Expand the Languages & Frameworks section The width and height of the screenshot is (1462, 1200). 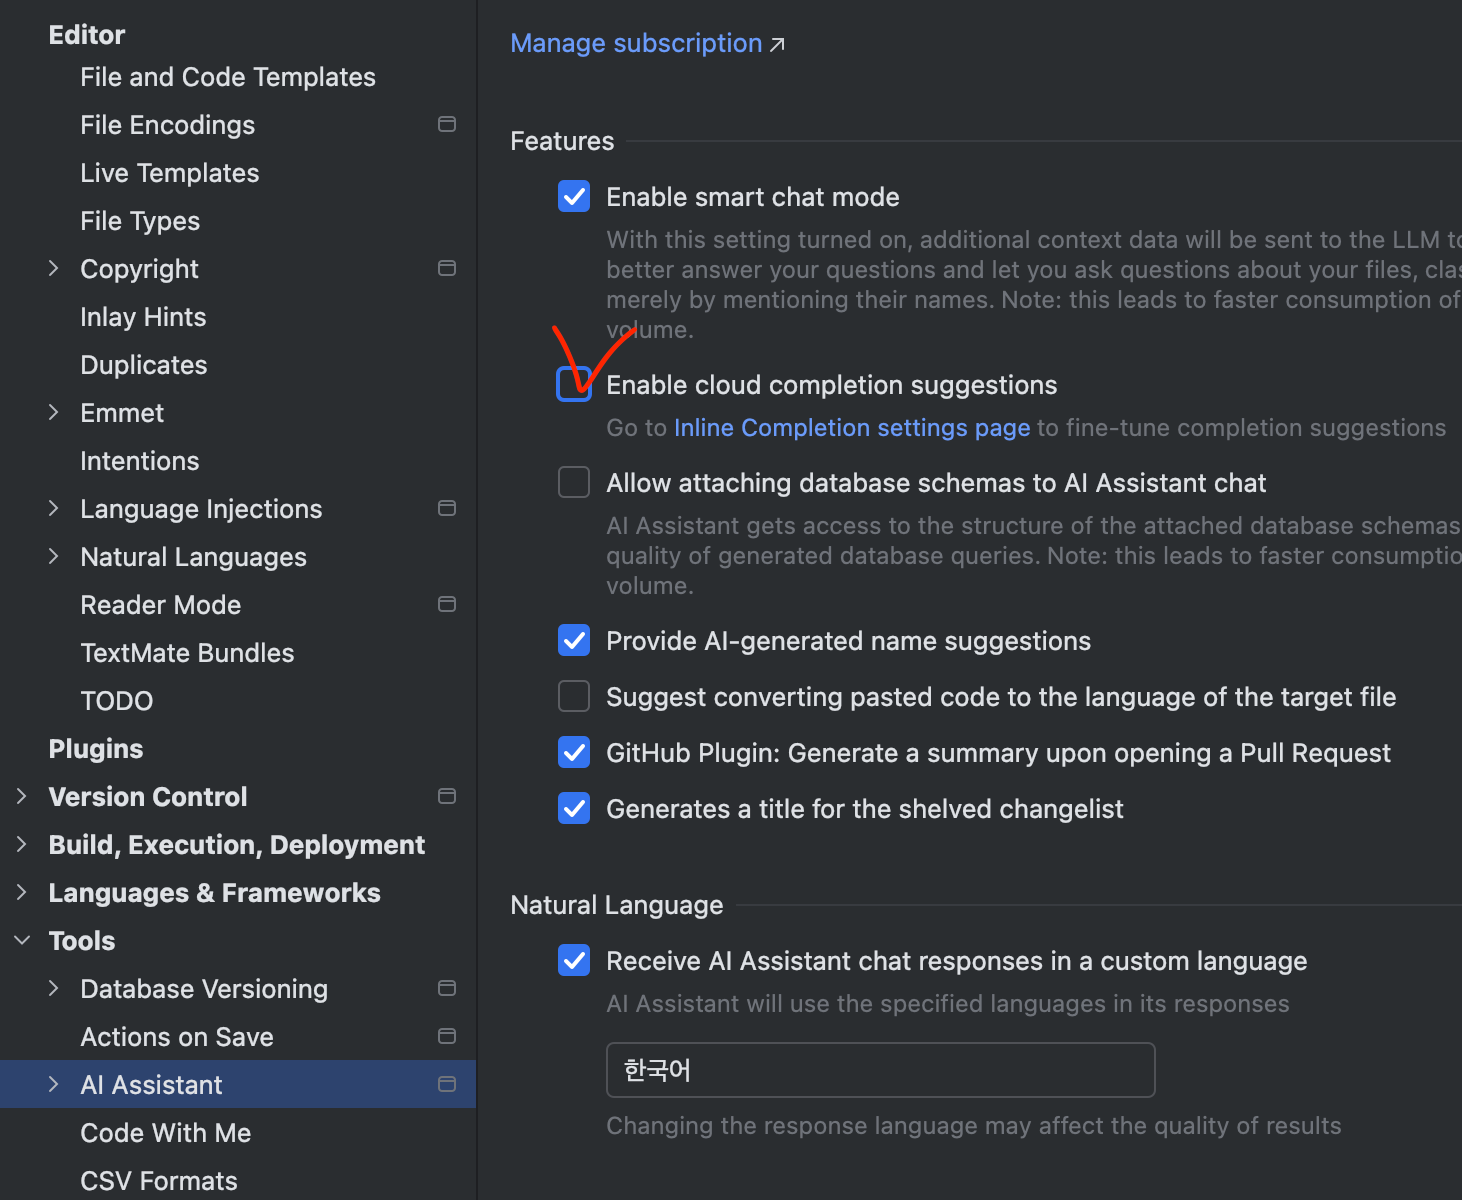click(x=22, y=892)
